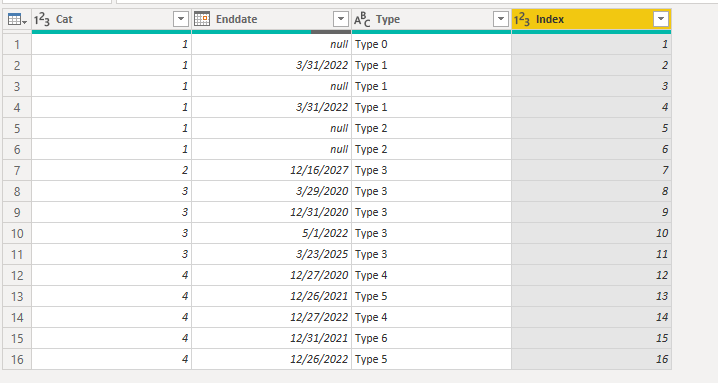Click the 'Type 2' cell in row 5
718x383 pixels.
point(431,128)
